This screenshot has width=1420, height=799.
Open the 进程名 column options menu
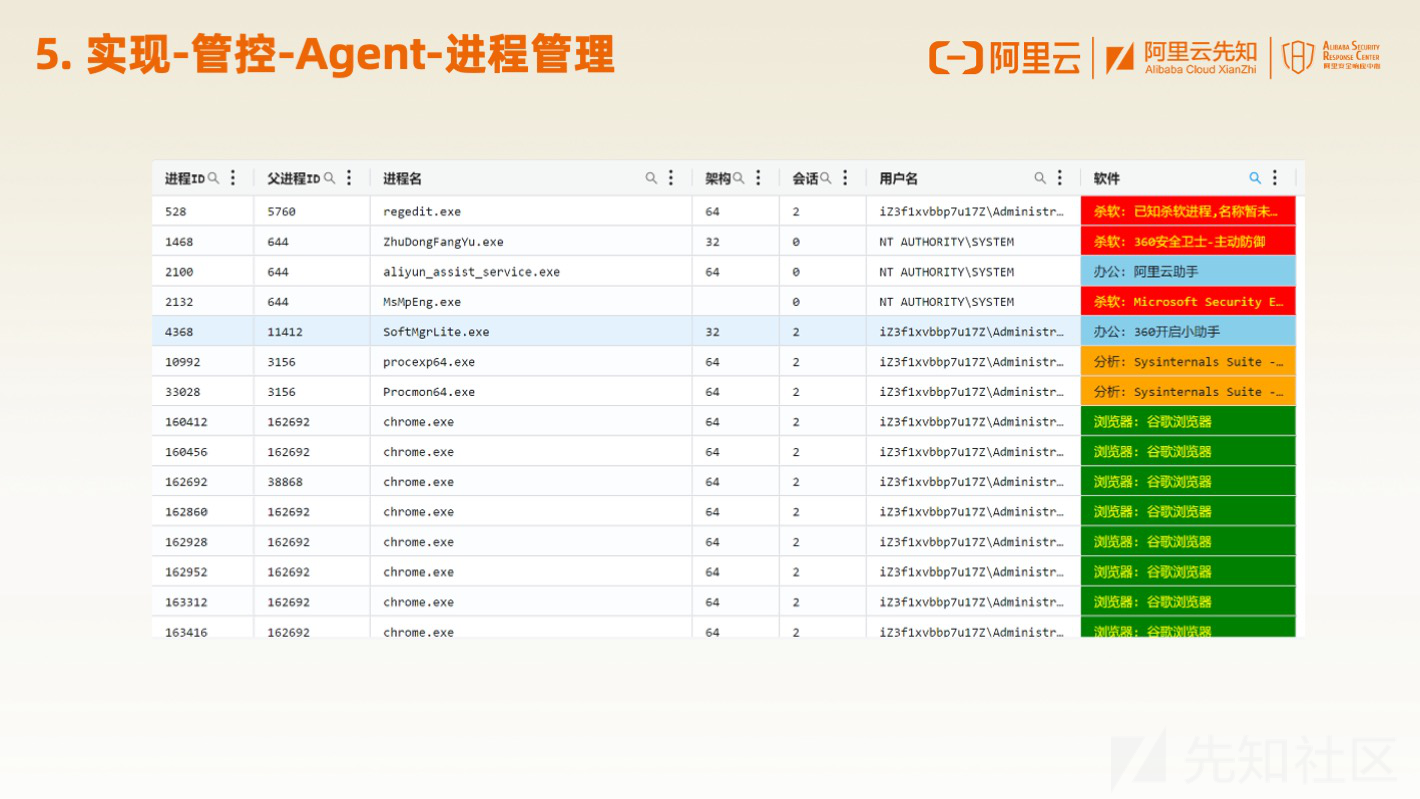click(x=671, y=178)
